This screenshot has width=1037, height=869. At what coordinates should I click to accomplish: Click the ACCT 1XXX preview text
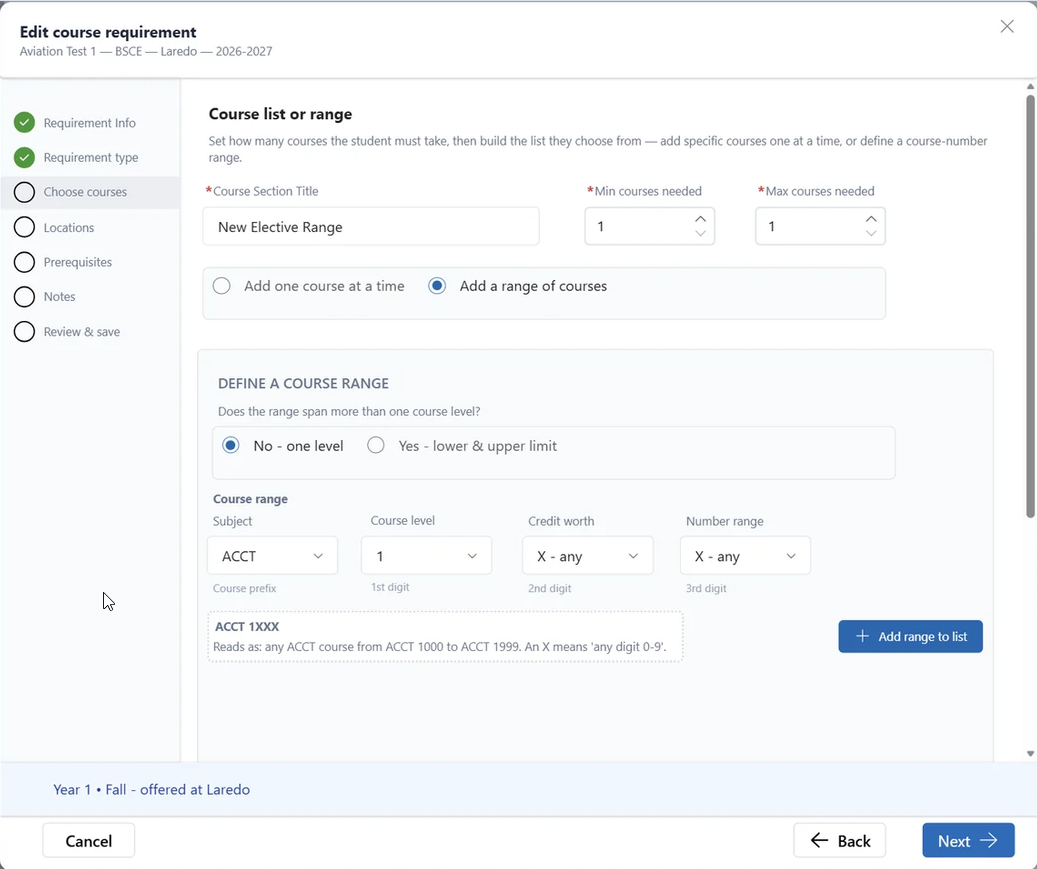coord(247,626)
